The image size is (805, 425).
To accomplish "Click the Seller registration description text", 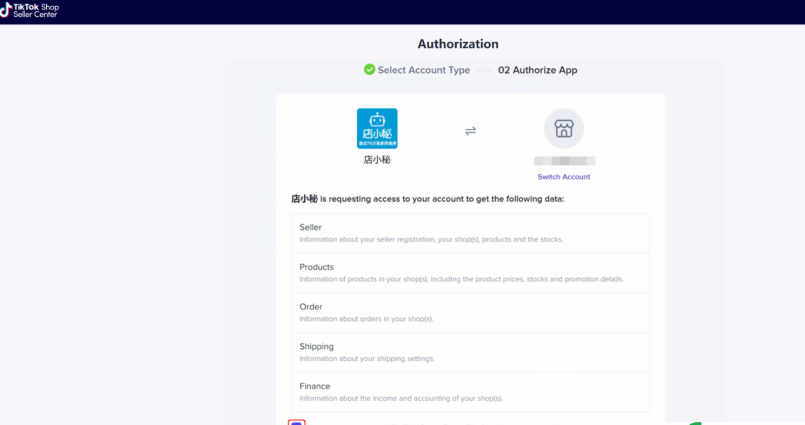I will pyautogui.click(x=431, y=239).
